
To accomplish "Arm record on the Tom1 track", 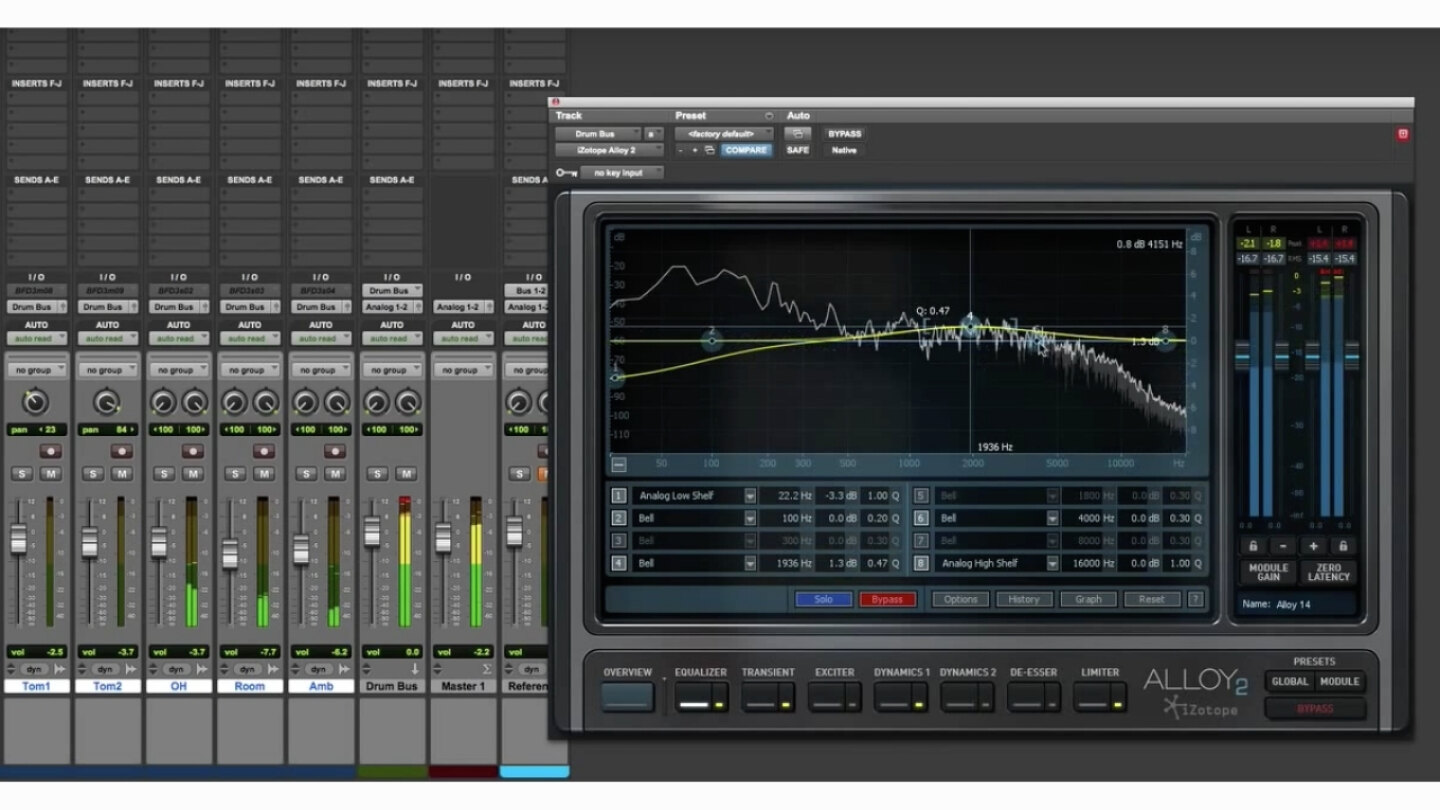I will coord(50,451).
